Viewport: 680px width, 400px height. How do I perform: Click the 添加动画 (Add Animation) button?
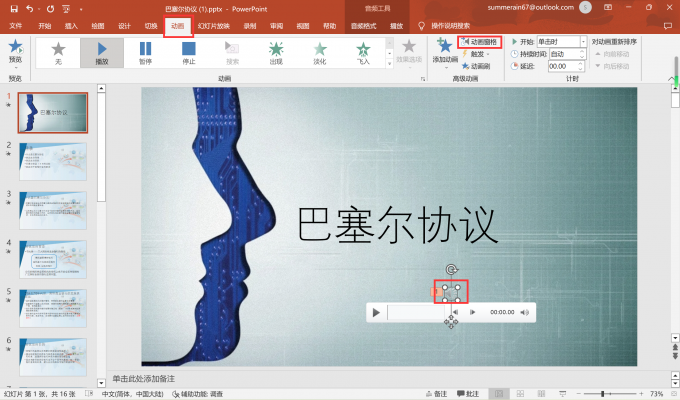pos(445,53)
